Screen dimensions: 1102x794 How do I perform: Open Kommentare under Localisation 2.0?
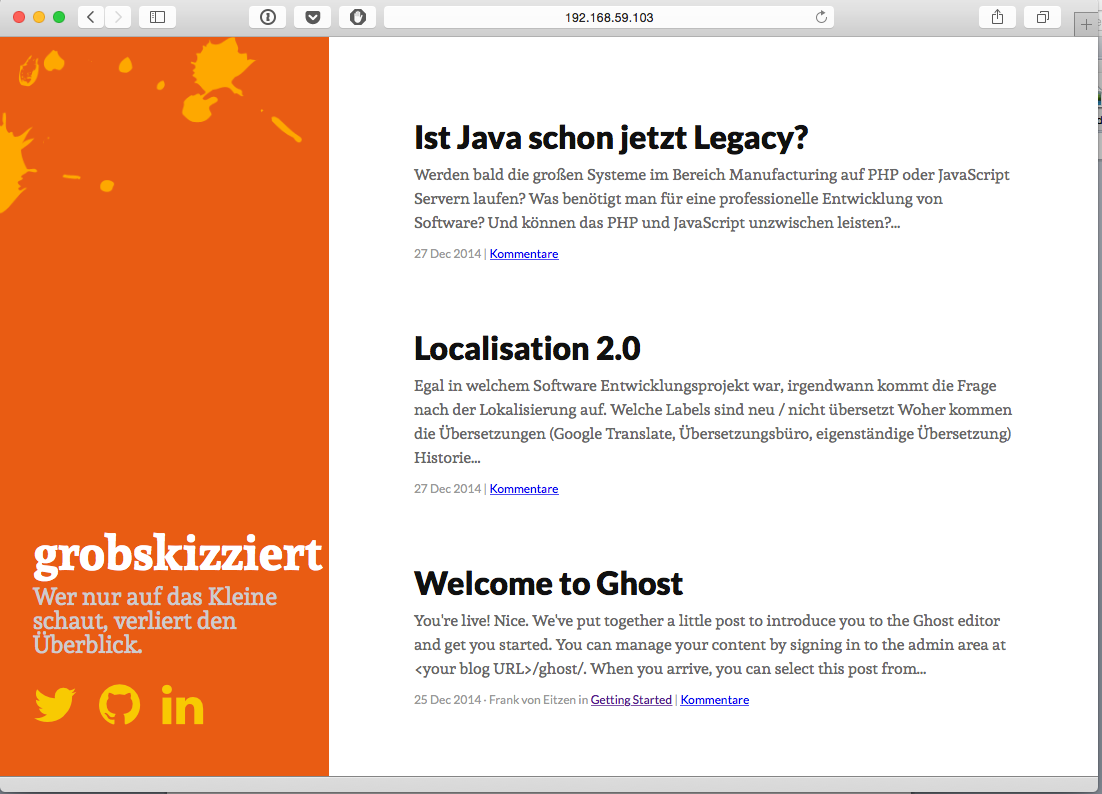coord(523,488)
